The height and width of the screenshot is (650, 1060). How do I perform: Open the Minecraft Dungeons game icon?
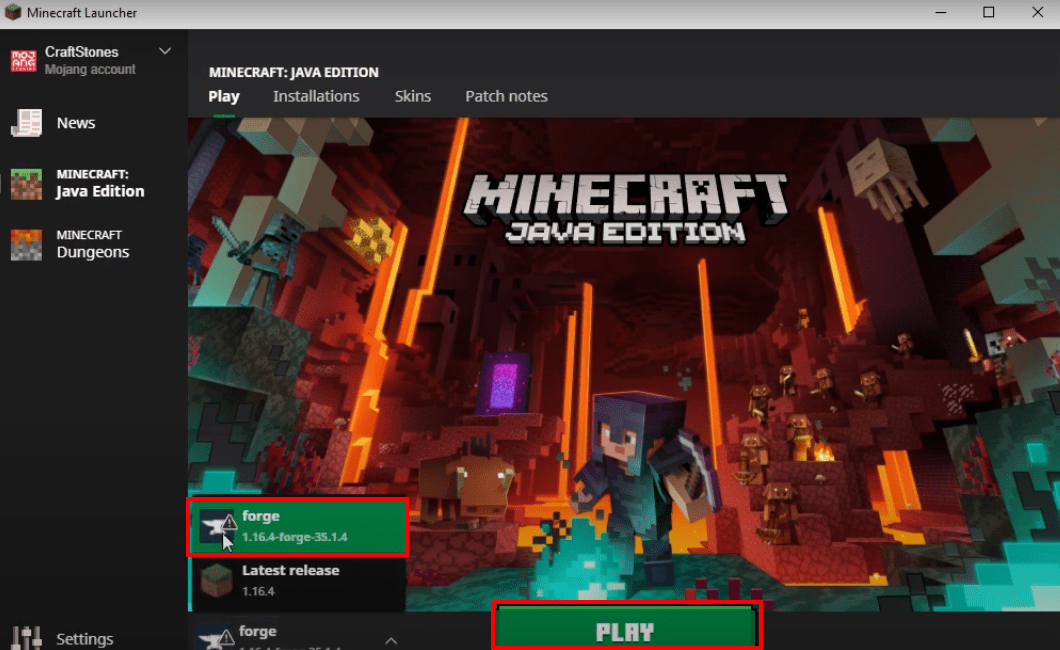[26, 245]
